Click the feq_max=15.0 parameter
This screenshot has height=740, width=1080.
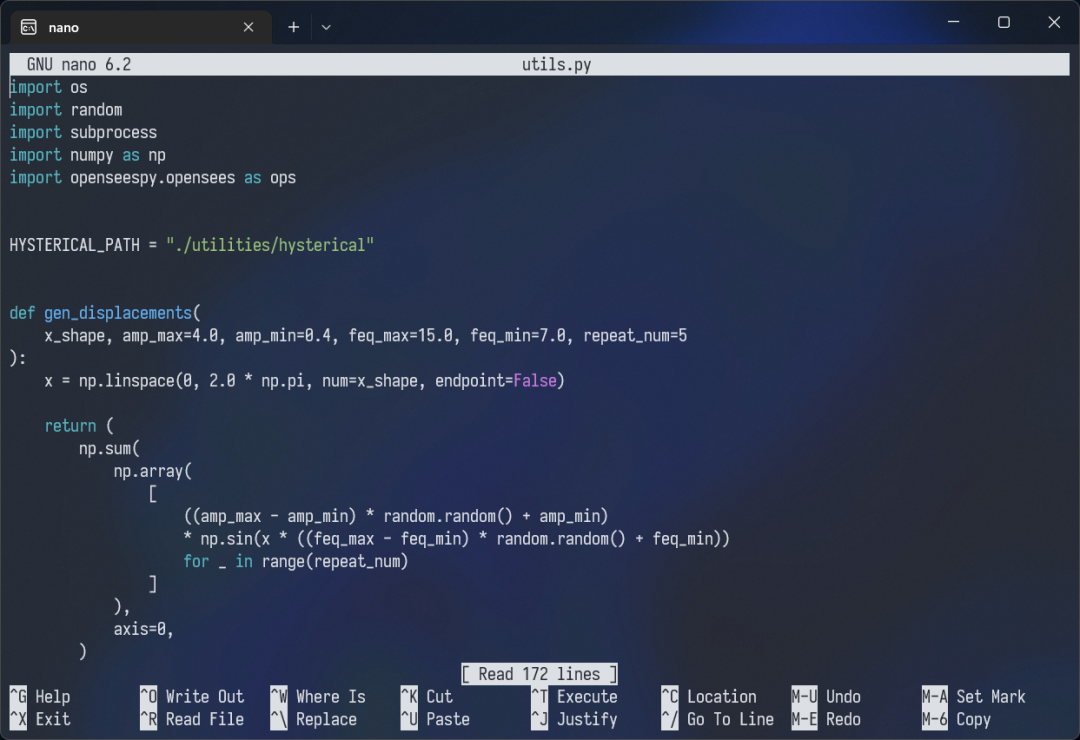pyautogui.click(x=401, y=336)
